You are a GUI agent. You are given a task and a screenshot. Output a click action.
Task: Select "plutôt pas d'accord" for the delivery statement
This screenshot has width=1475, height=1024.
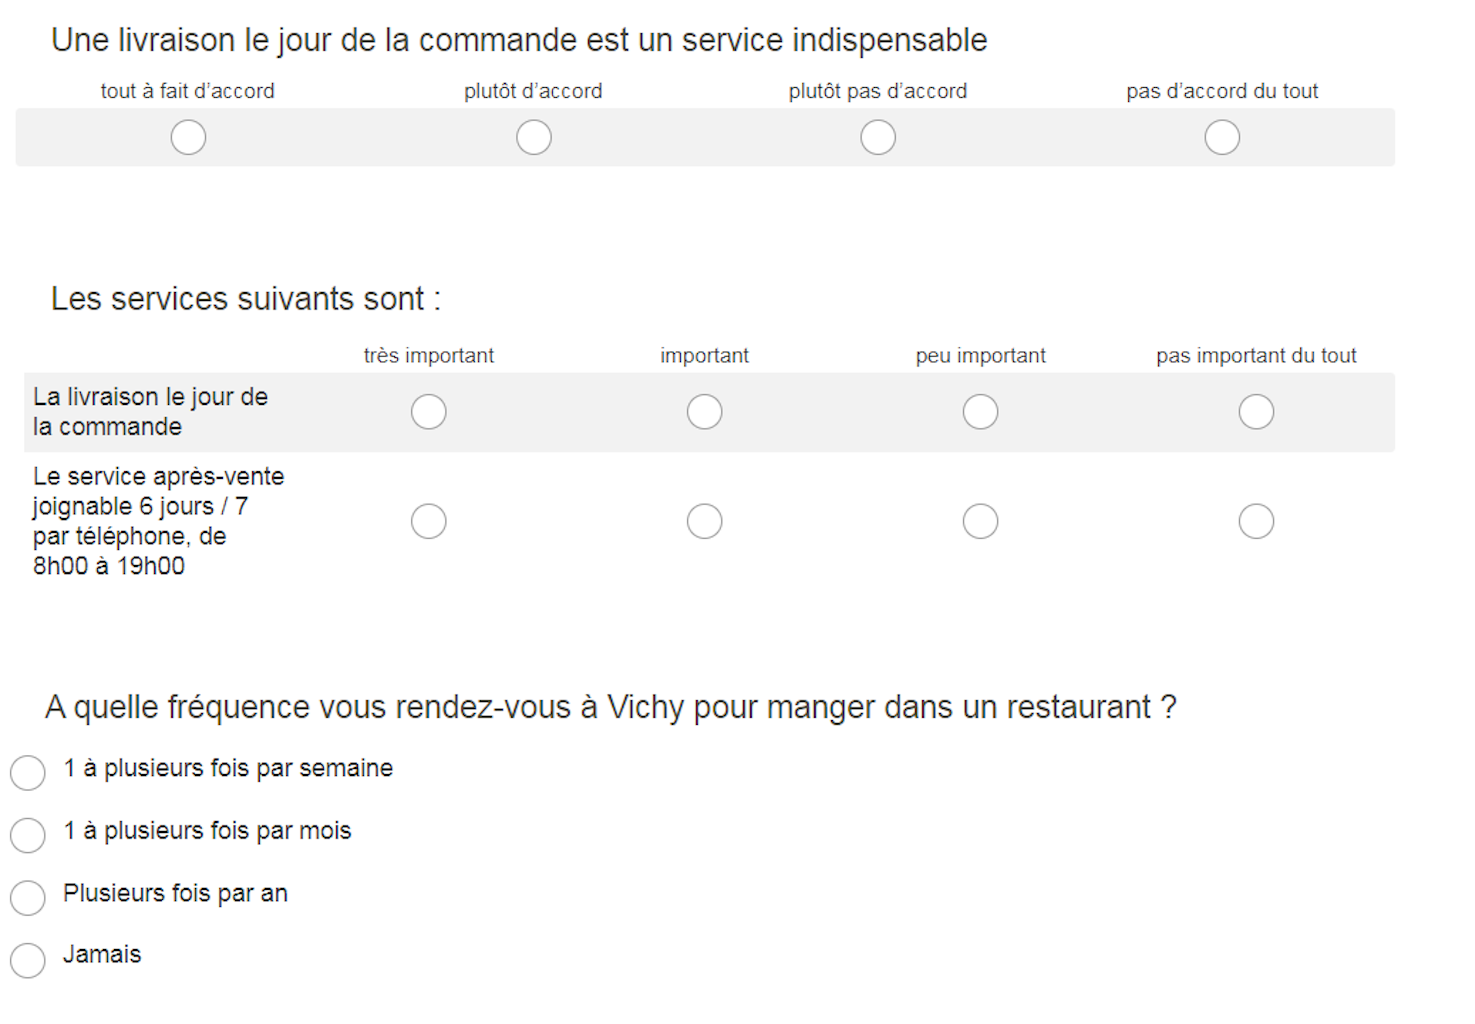[877, 137]
